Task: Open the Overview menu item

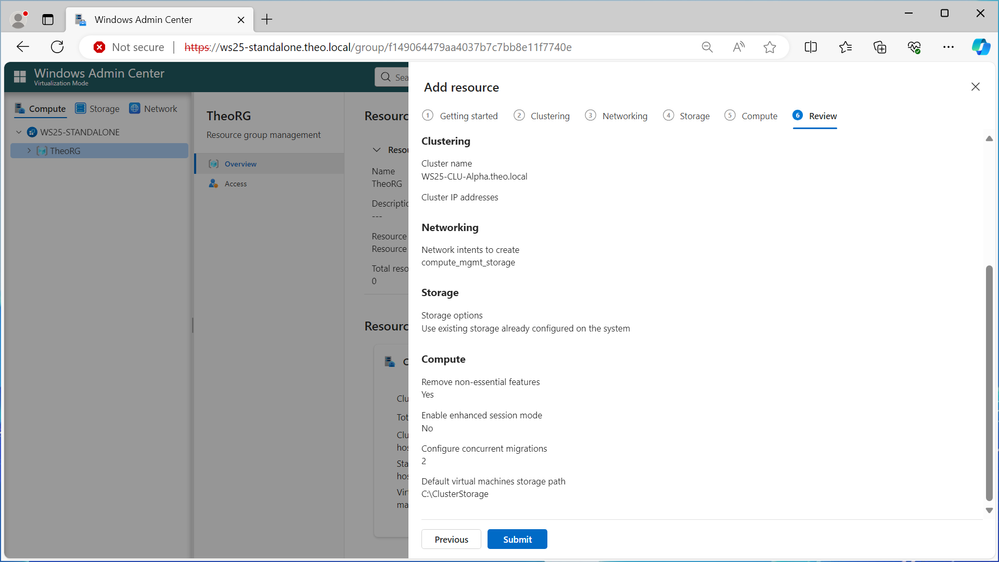Action: pos(269,164)
